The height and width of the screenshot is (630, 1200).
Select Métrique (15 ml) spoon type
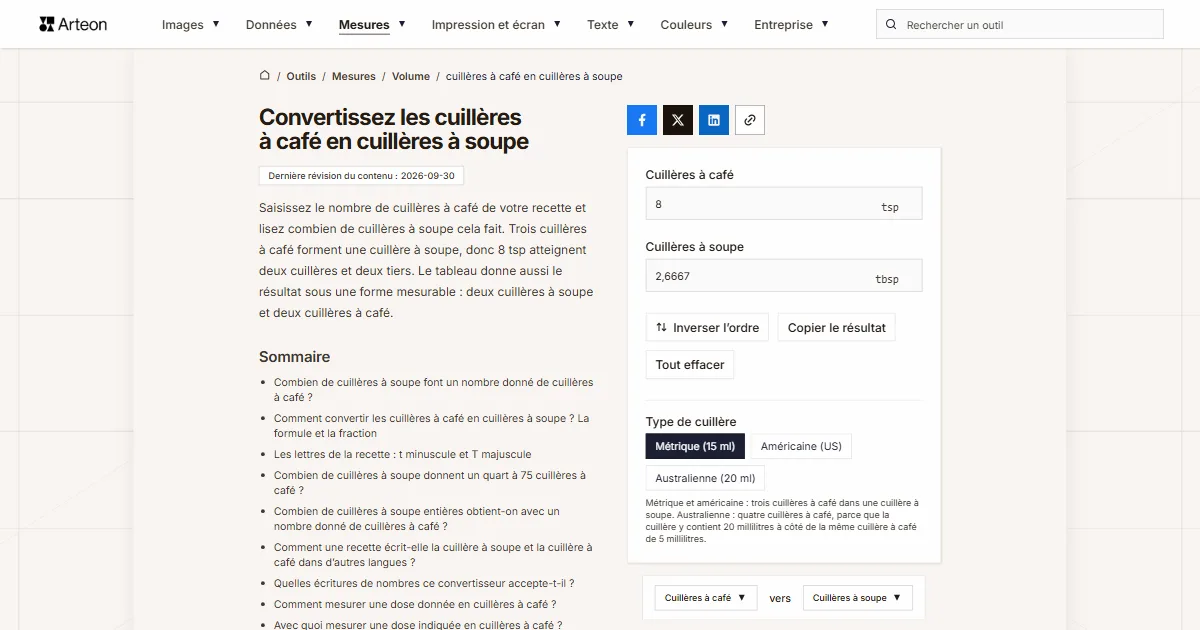click(695, 447)
